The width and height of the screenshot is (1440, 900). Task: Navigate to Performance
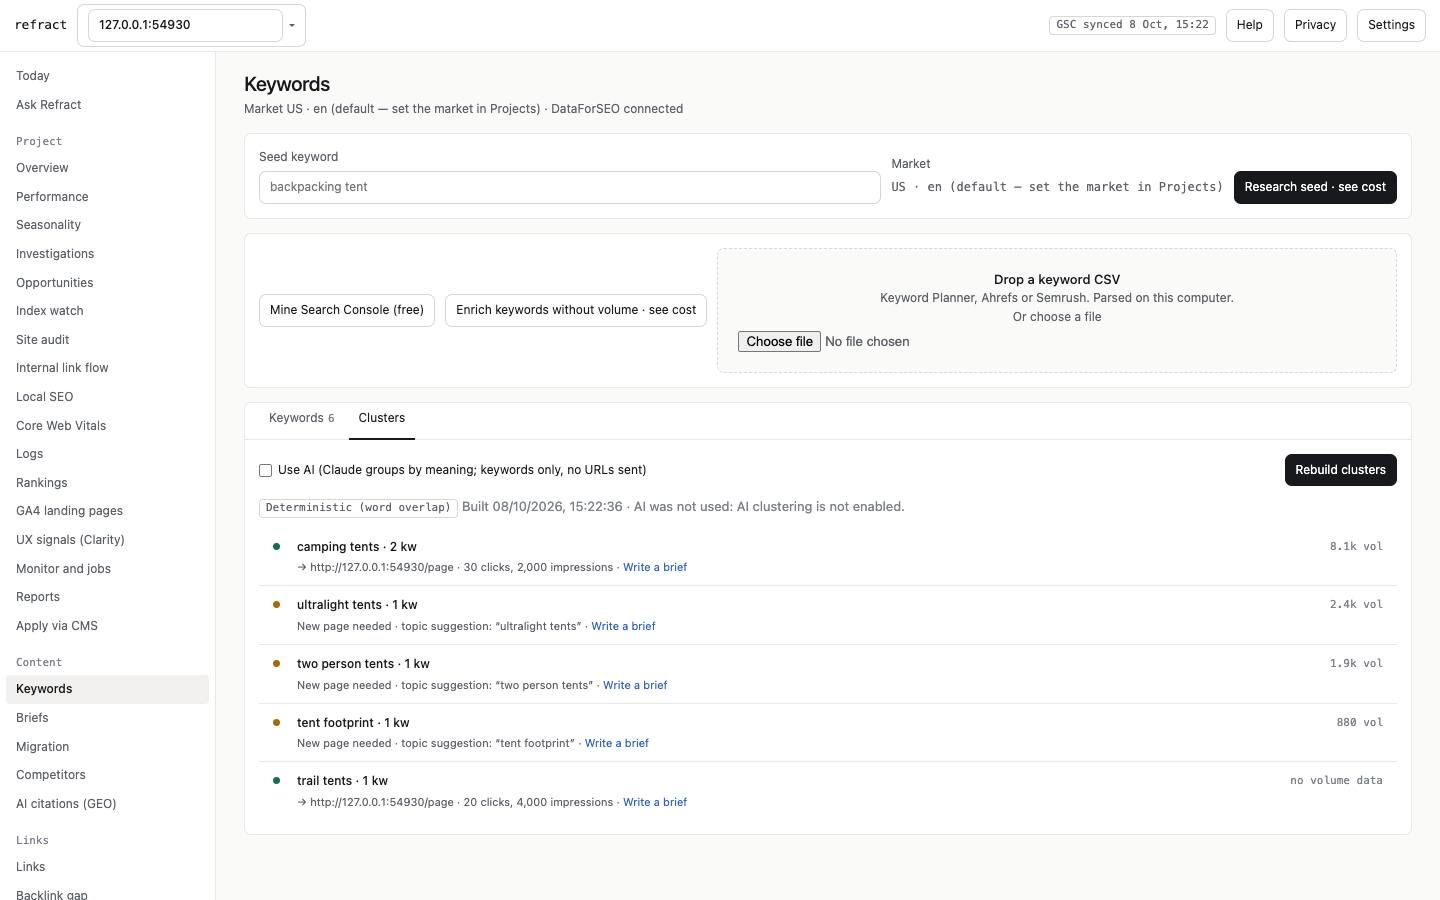pyautogui.click(x=107, y=197)
